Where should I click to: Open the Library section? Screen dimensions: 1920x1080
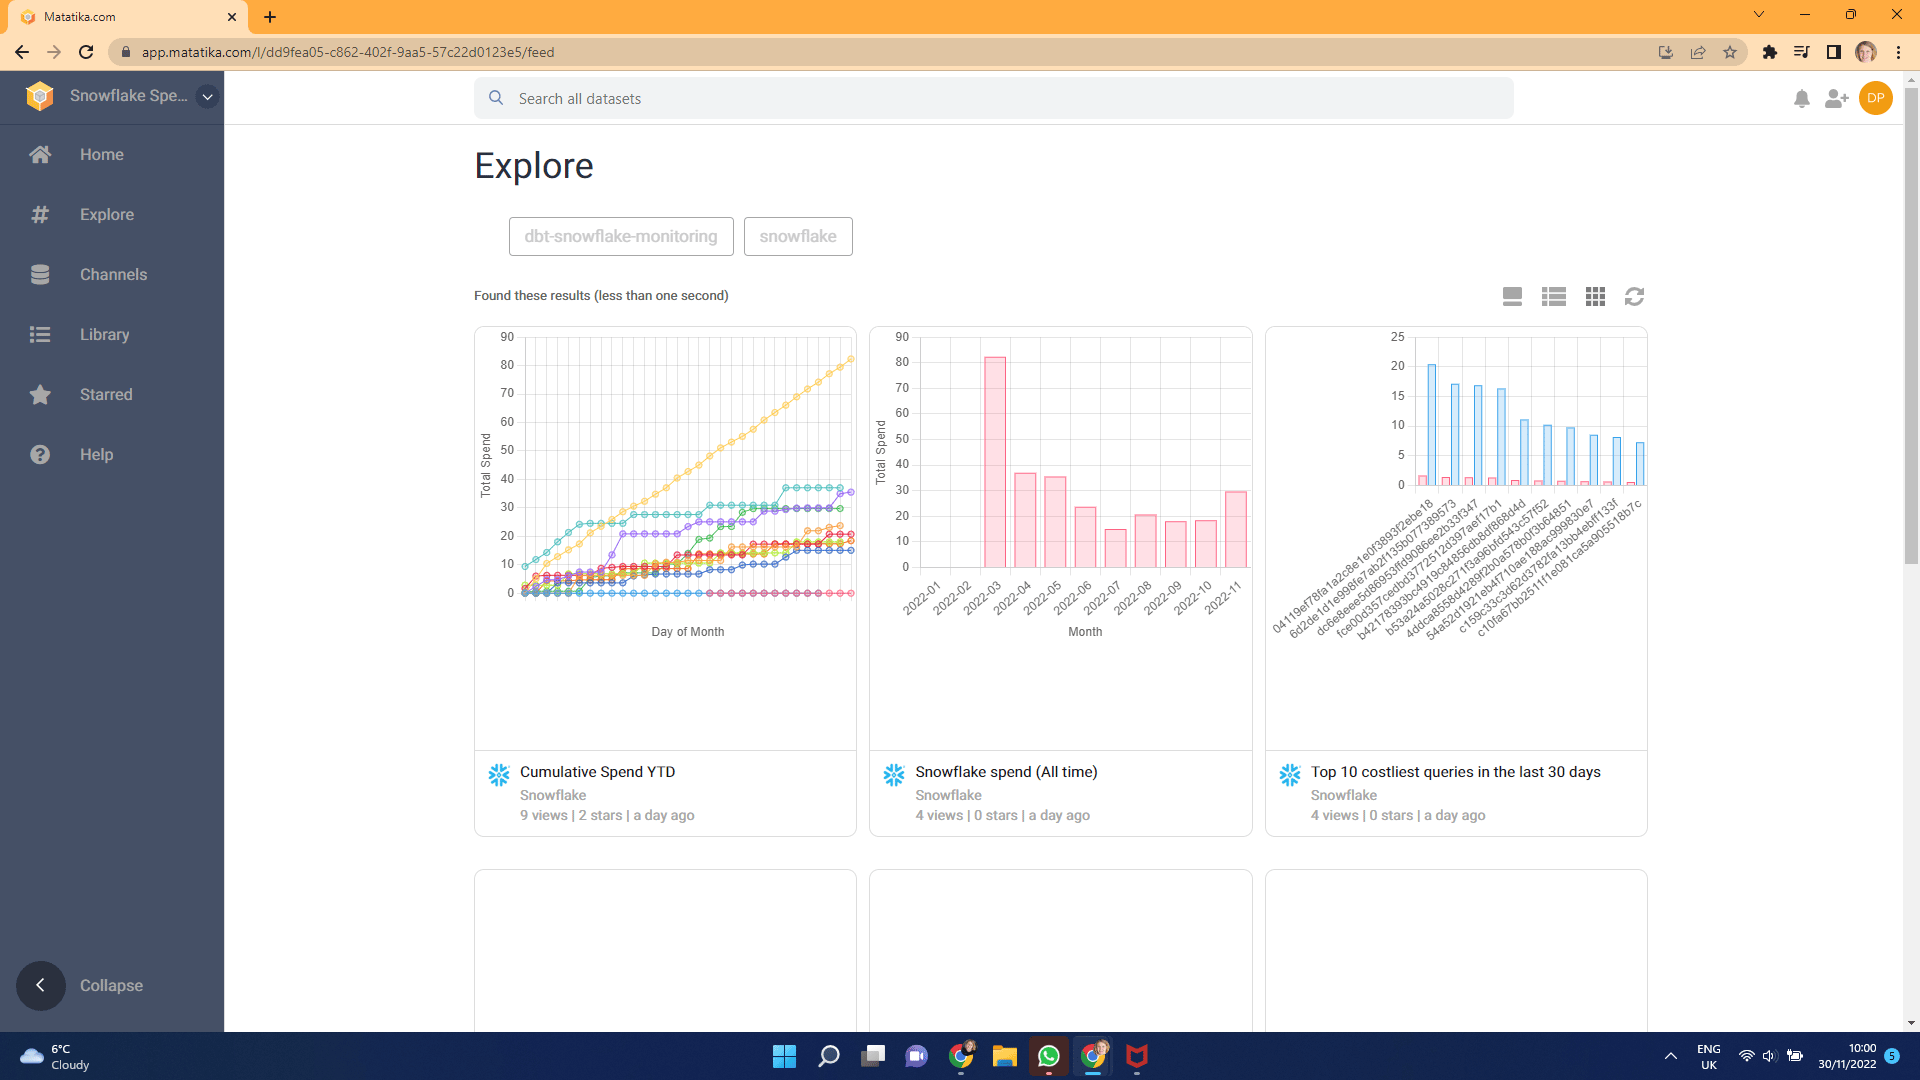pos(104,334)
